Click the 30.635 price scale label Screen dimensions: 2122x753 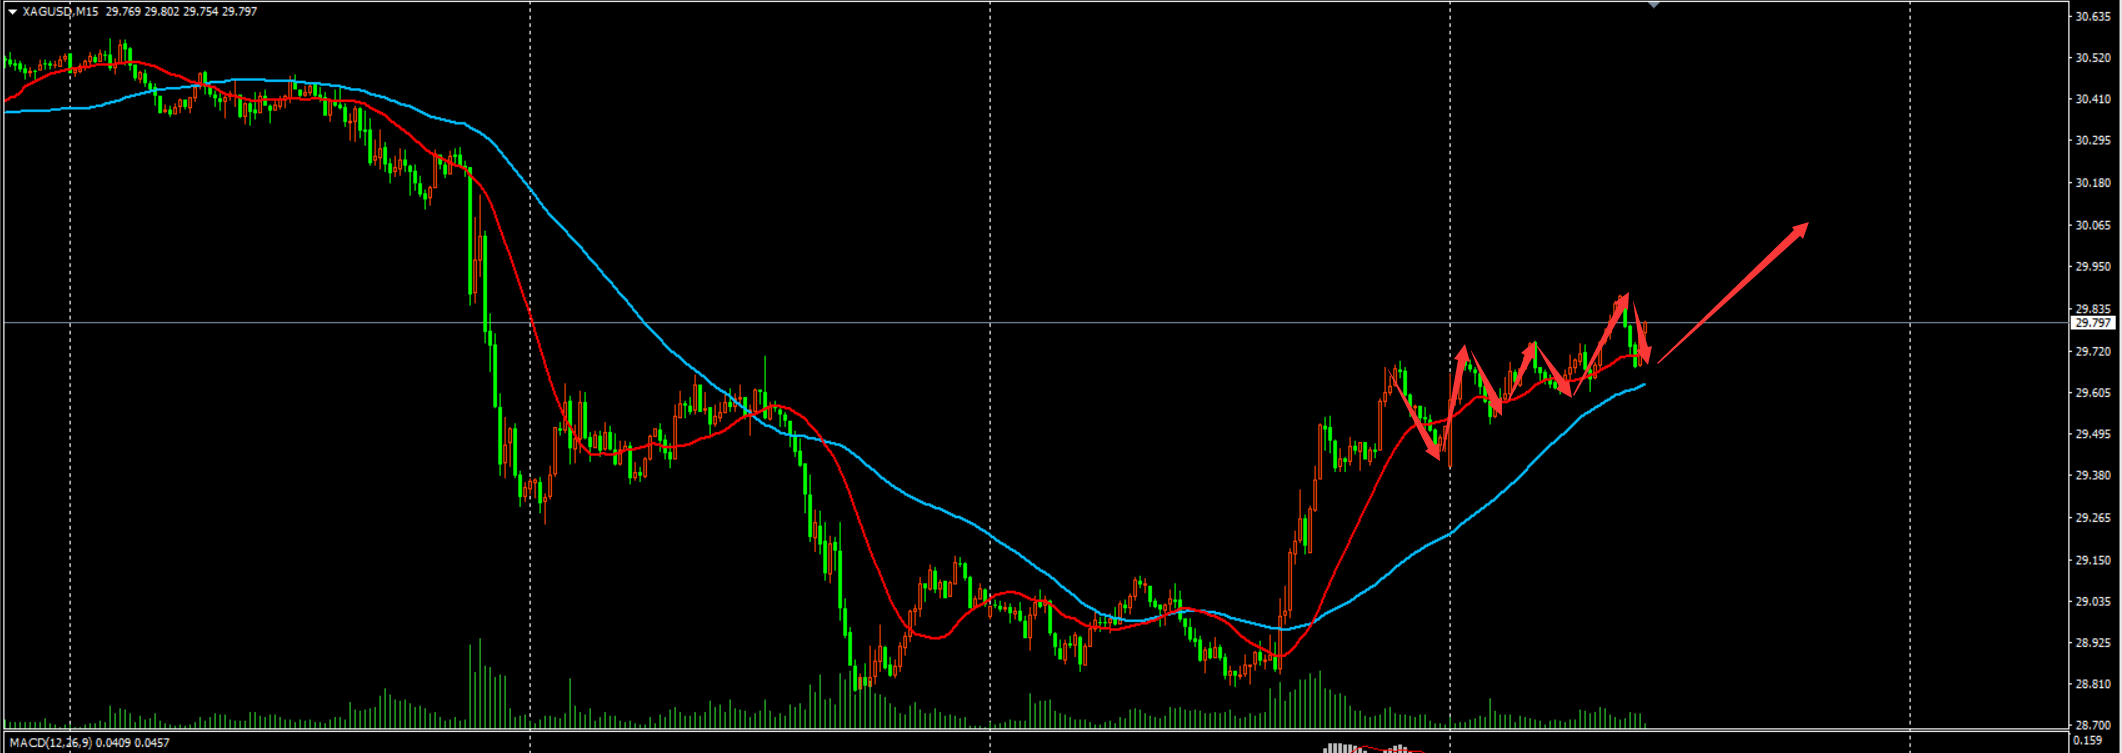pos(2092,16)
